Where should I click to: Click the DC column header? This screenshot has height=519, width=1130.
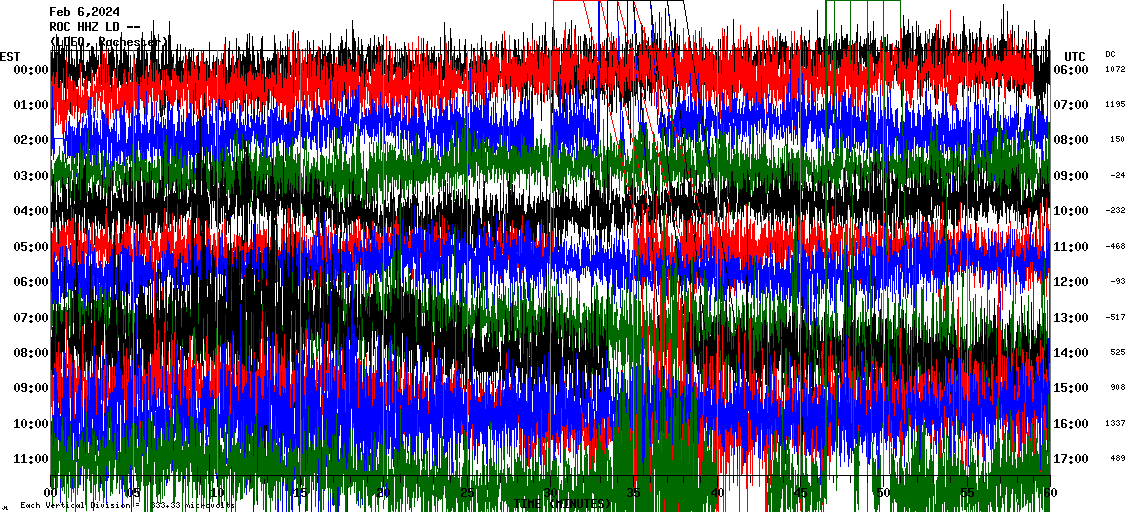point(1110,54)
